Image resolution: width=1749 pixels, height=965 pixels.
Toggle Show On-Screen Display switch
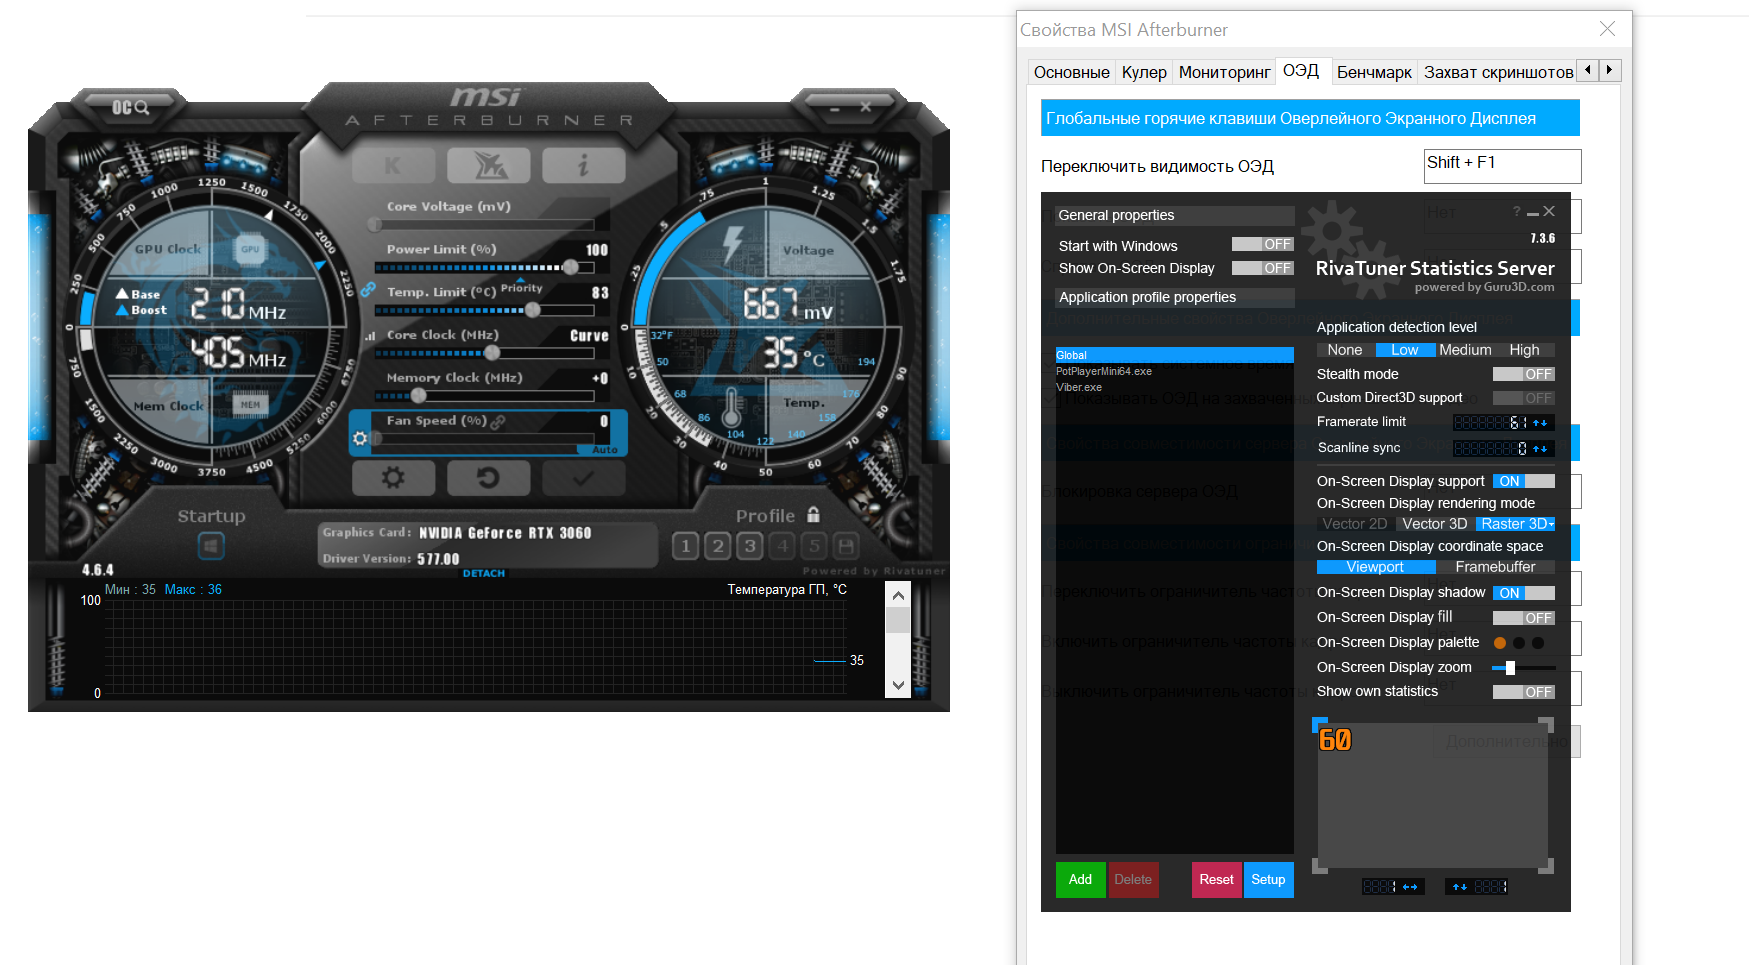[x=1262, y=268]
